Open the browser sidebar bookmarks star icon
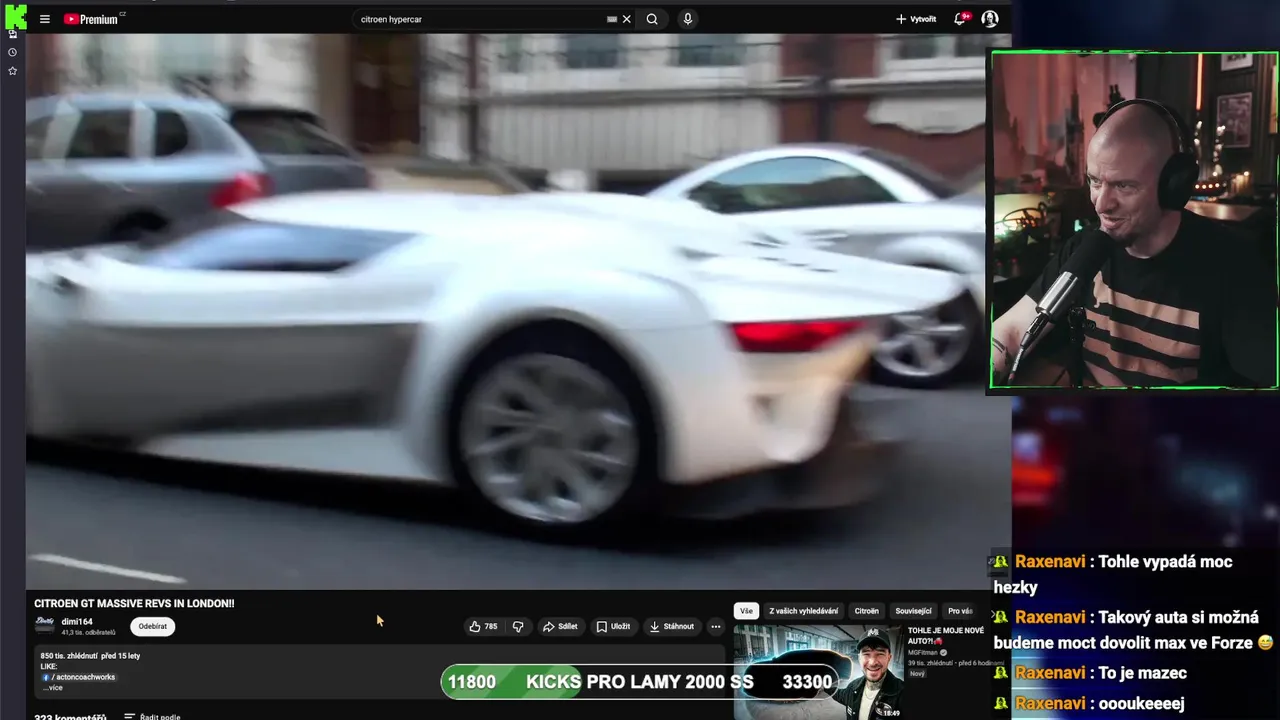Viewport: 1280px width, 720px height. click(x=12, y=71)
